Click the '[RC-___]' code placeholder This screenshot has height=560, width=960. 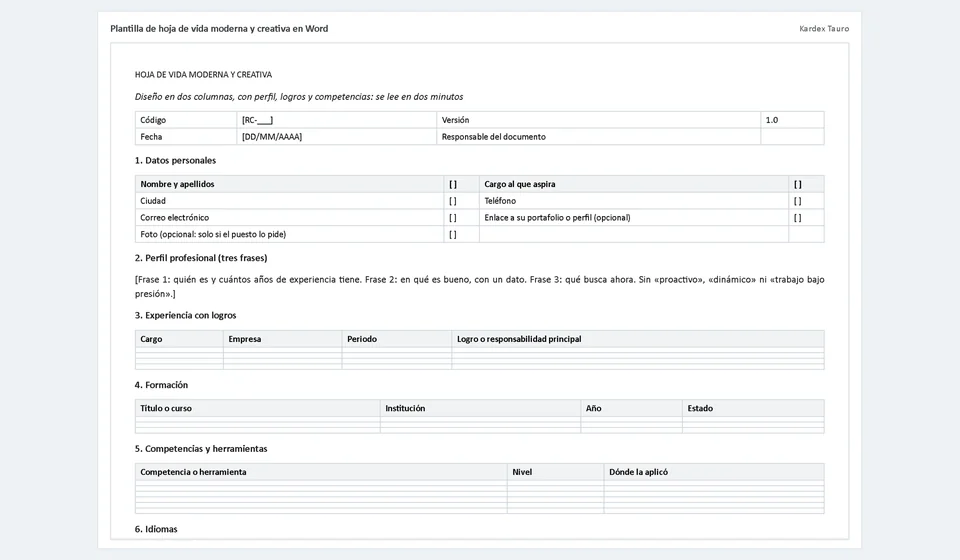(258, 120)
